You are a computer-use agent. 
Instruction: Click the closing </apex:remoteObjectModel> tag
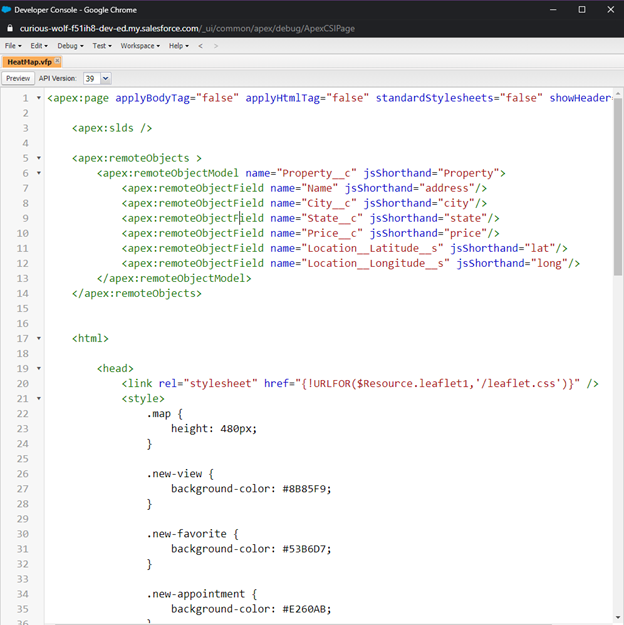coord(174,278)
